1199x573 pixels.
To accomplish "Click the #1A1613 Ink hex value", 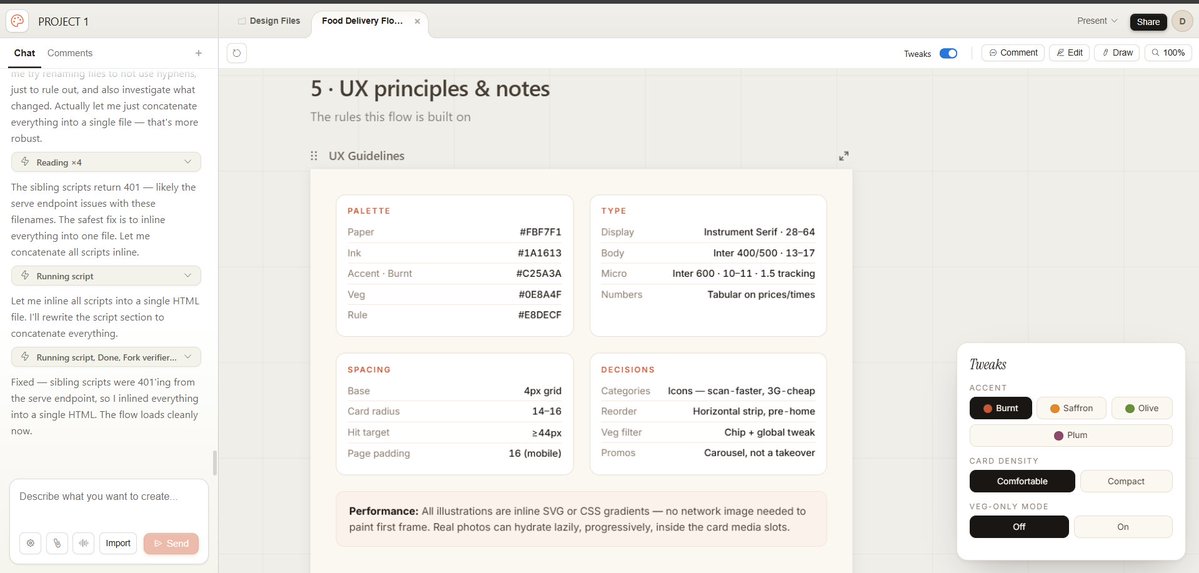I will pos(540,253).
